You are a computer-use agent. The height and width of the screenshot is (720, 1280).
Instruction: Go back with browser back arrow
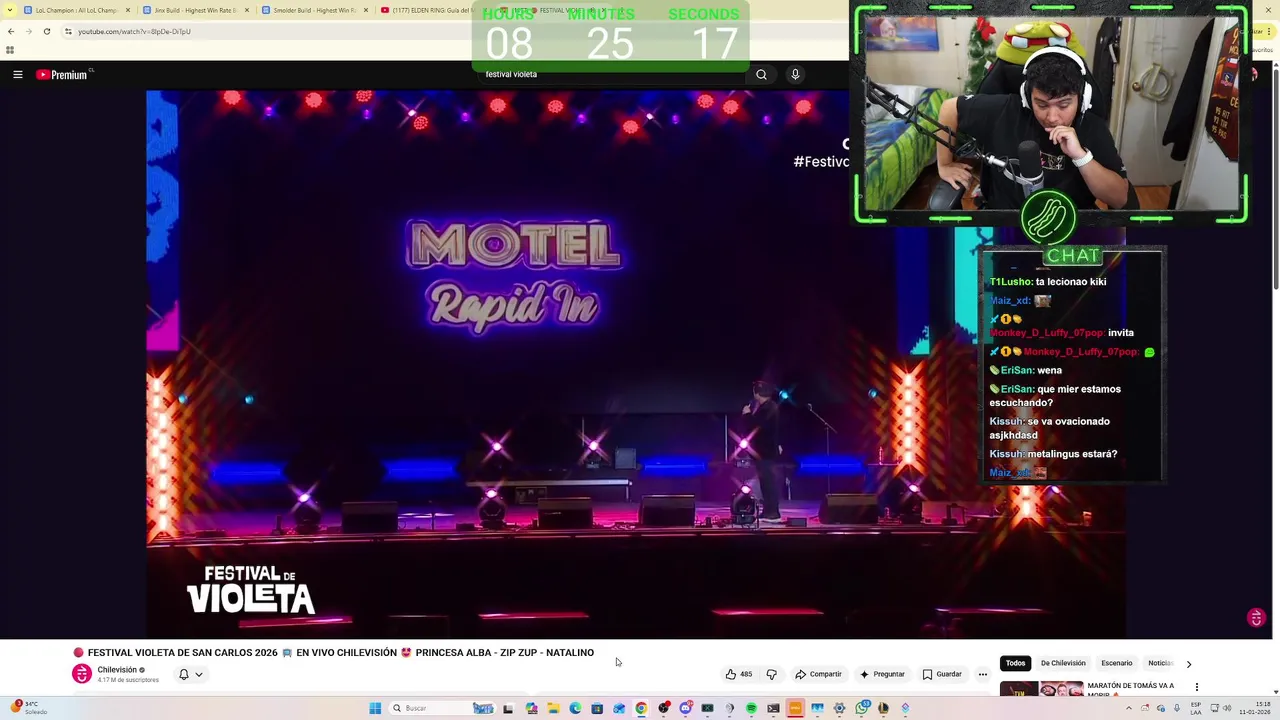(x=11, y=31)
